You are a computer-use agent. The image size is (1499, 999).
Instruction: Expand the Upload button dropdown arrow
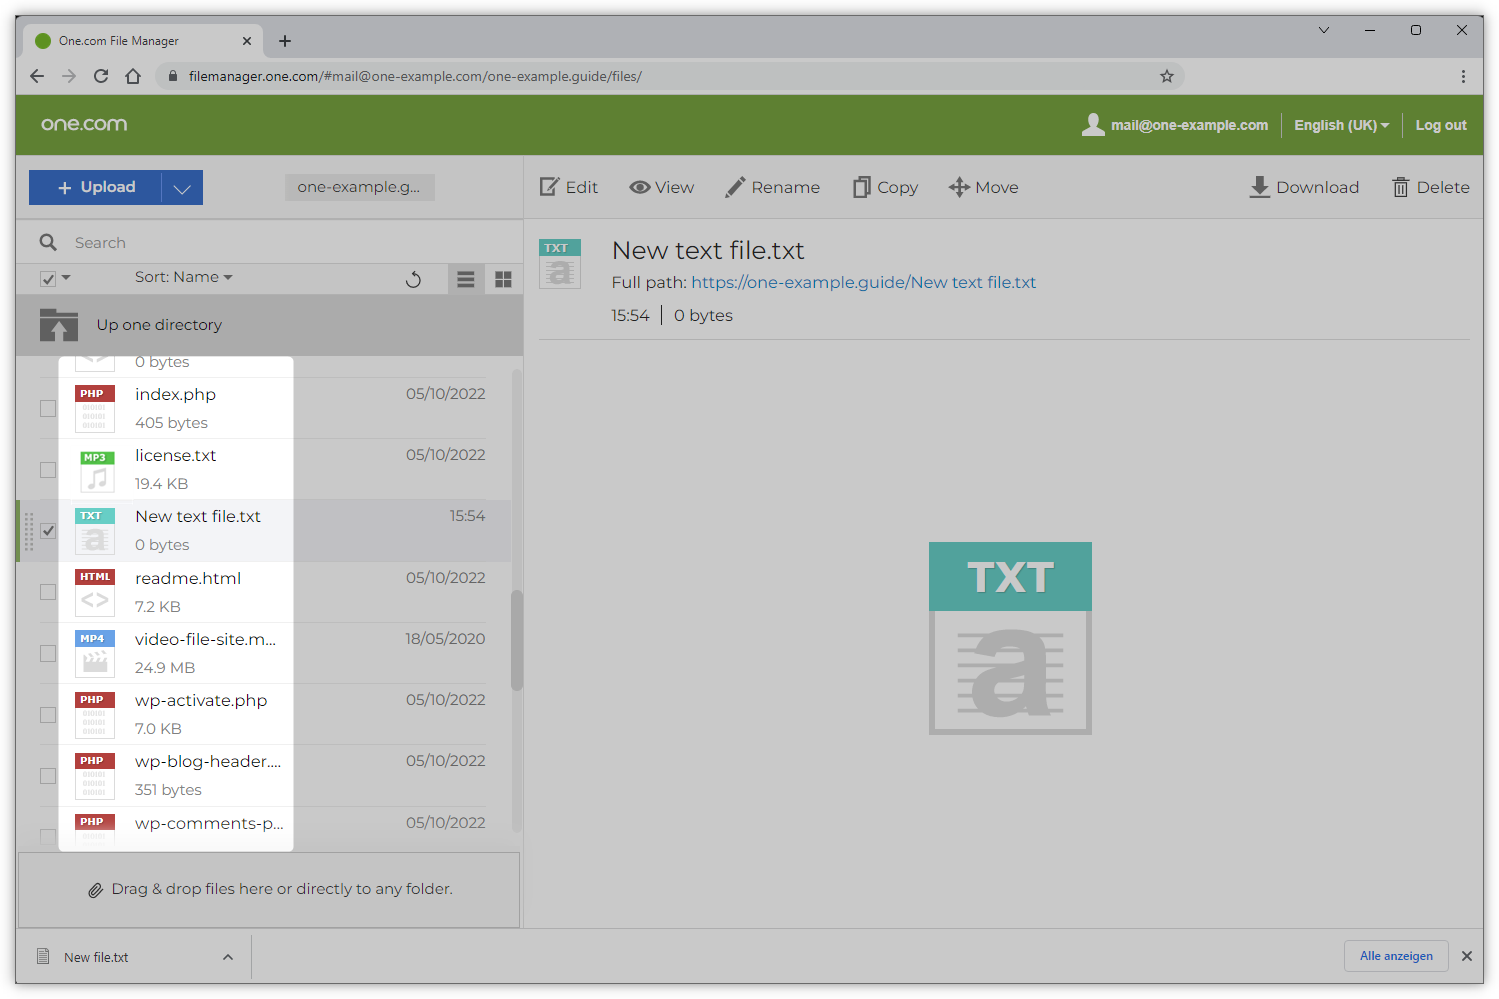click(x=182, y=188)
